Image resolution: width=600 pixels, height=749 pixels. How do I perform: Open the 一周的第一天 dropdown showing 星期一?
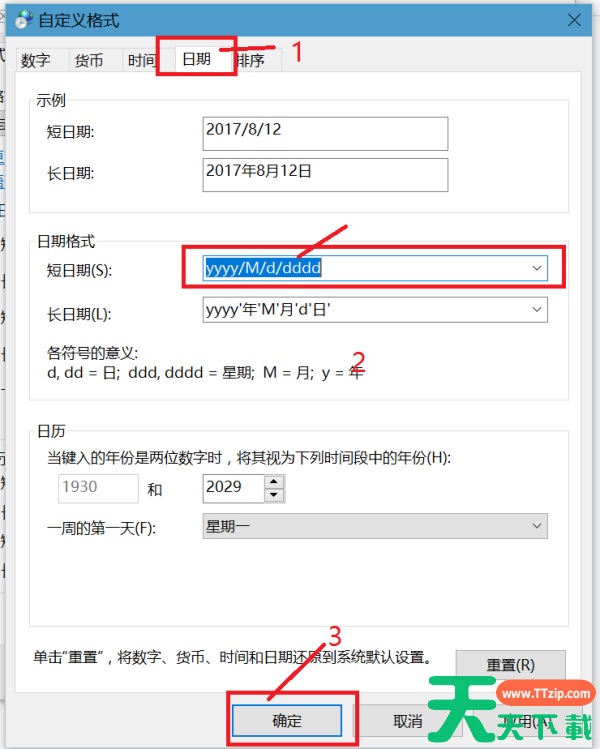[375, 526]
